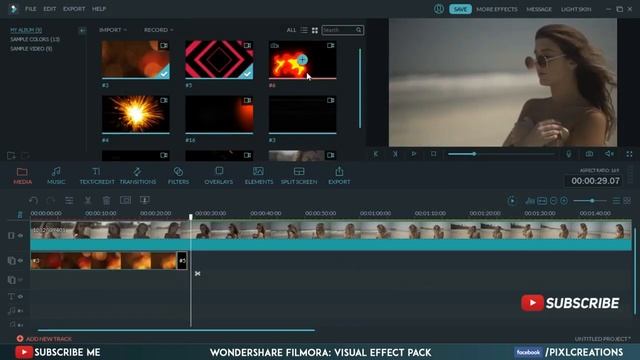The height and width of the screenshot is (360, 640).
Task: Expand the preview to full screen
Action: [629, 154]
